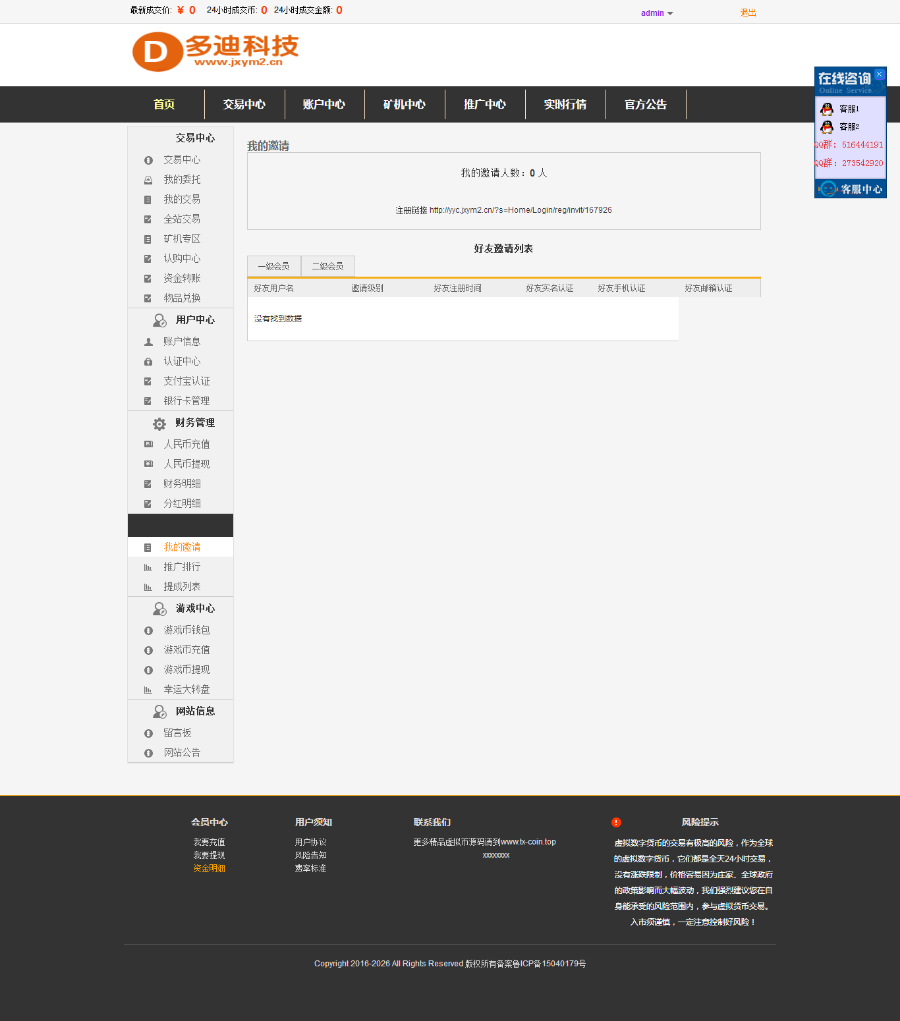The height and width of the screenshot is (1021, 900).
Task: Click the chart icon beside 推广排行
Action: click(x=148, y=567)
